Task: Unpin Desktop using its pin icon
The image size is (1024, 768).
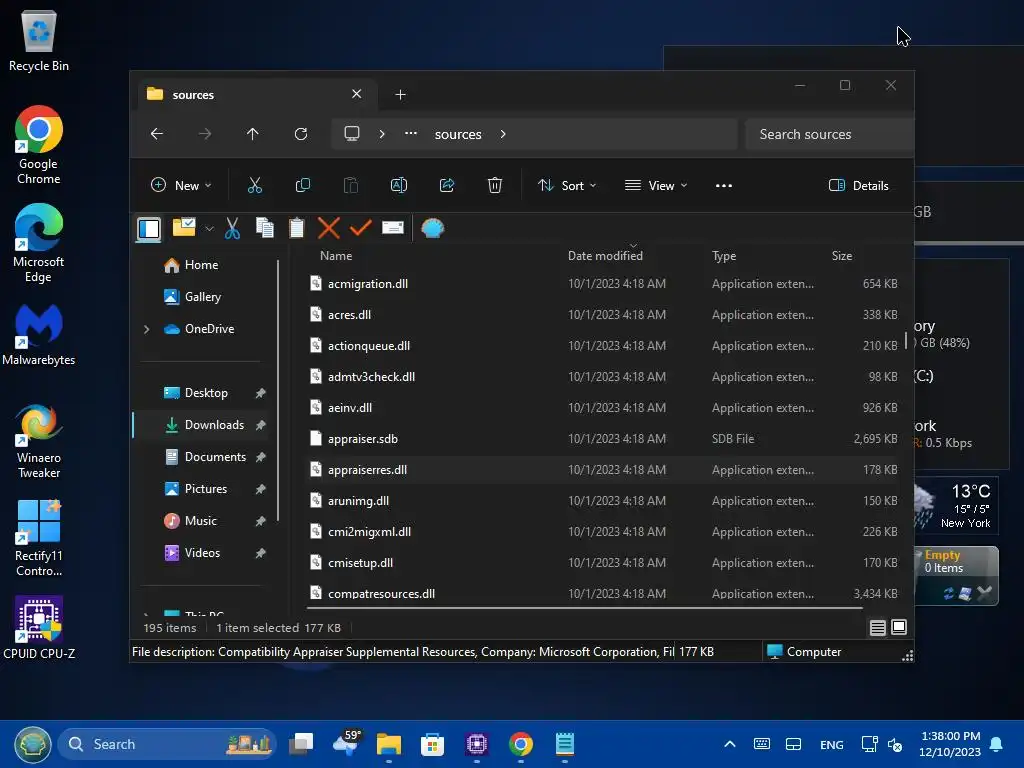Action: click(x=261, y=393)
